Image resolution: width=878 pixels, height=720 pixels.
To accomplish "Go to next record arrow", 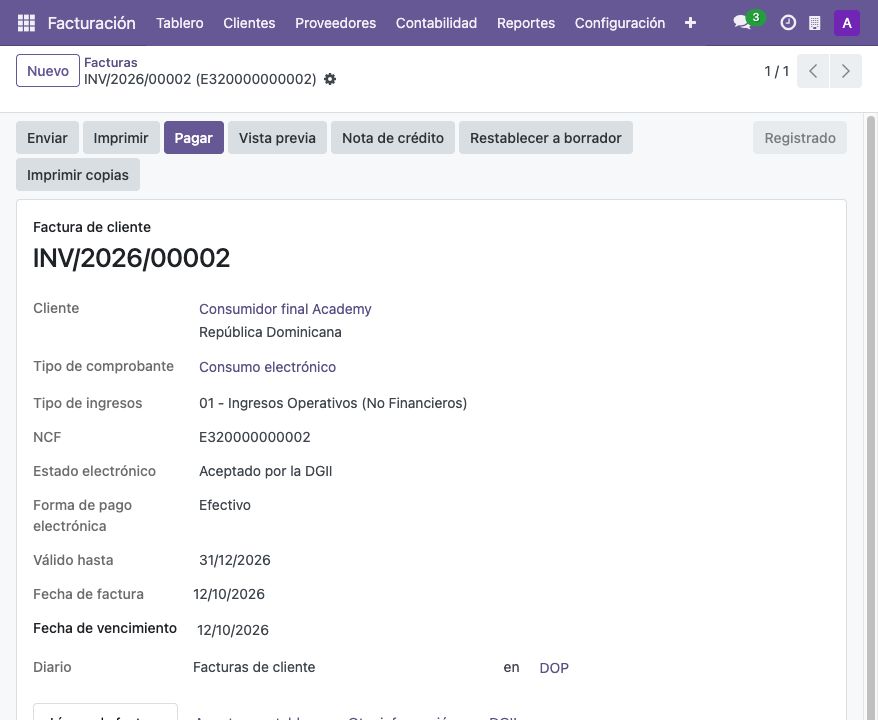I will 846,71.
